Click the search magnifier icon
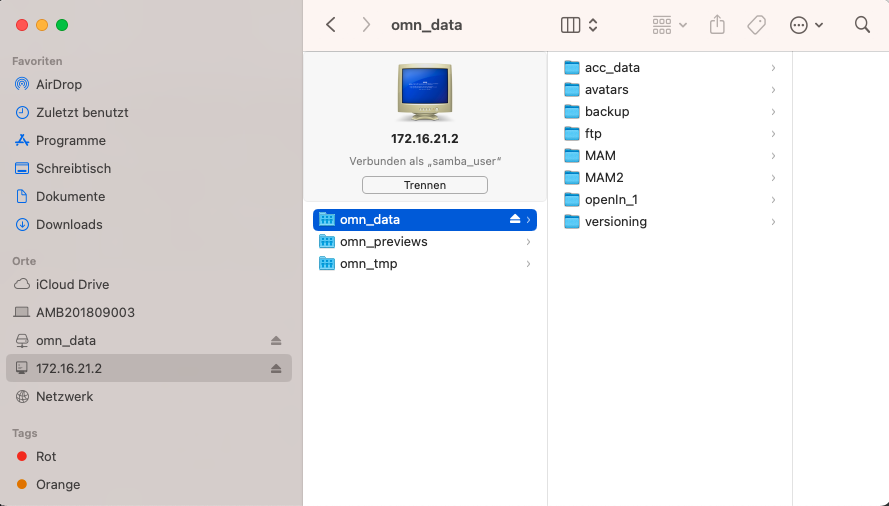 862,24
